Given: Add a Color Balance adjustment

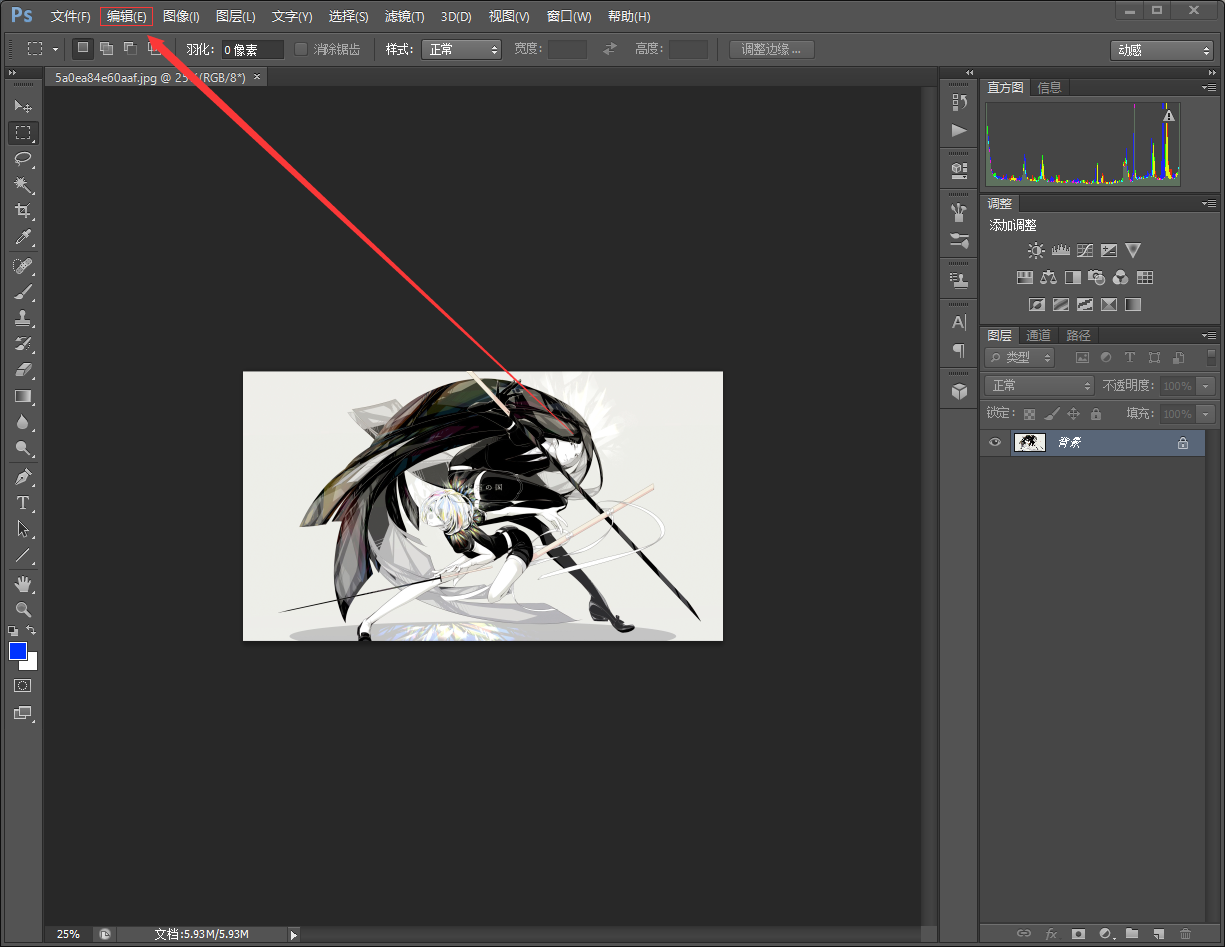Looking at the screenshot, I should click(1048, 278).
